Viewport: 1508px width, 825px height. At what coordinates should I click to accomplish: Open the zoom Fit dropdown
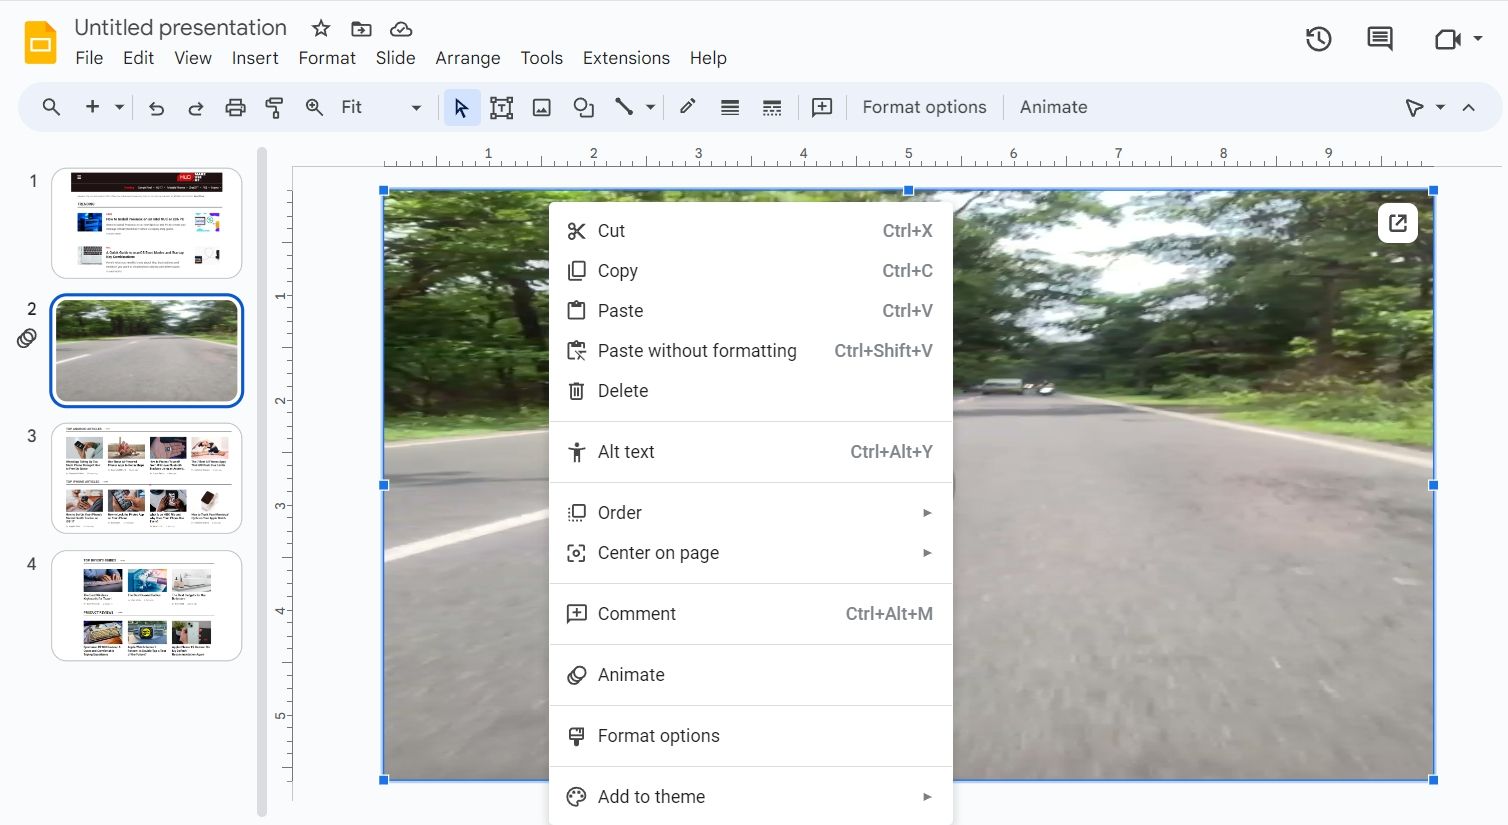click(415, 106)
